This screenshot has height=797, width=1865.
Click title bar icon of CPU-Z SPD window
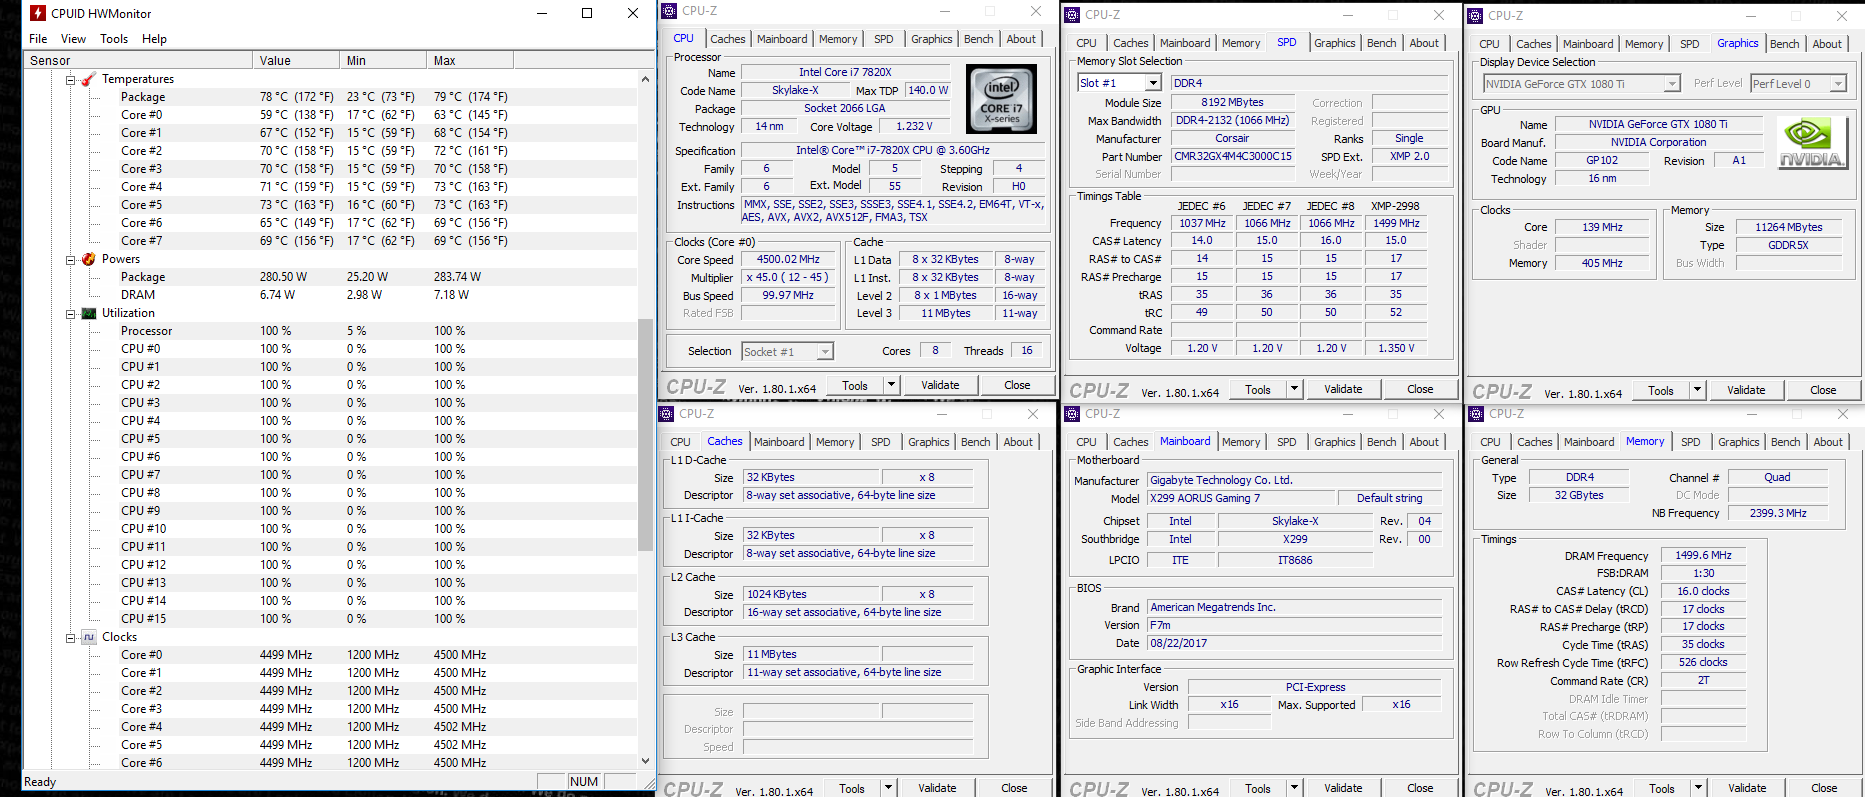coord(1072,15)
